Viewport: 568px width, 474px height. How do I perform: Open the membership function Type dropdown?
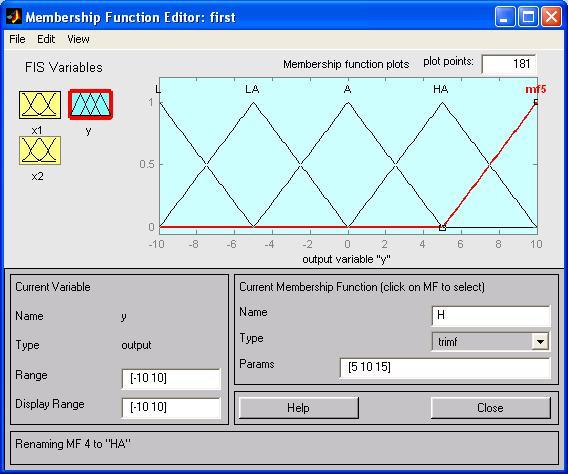click(x=490, y=341)
